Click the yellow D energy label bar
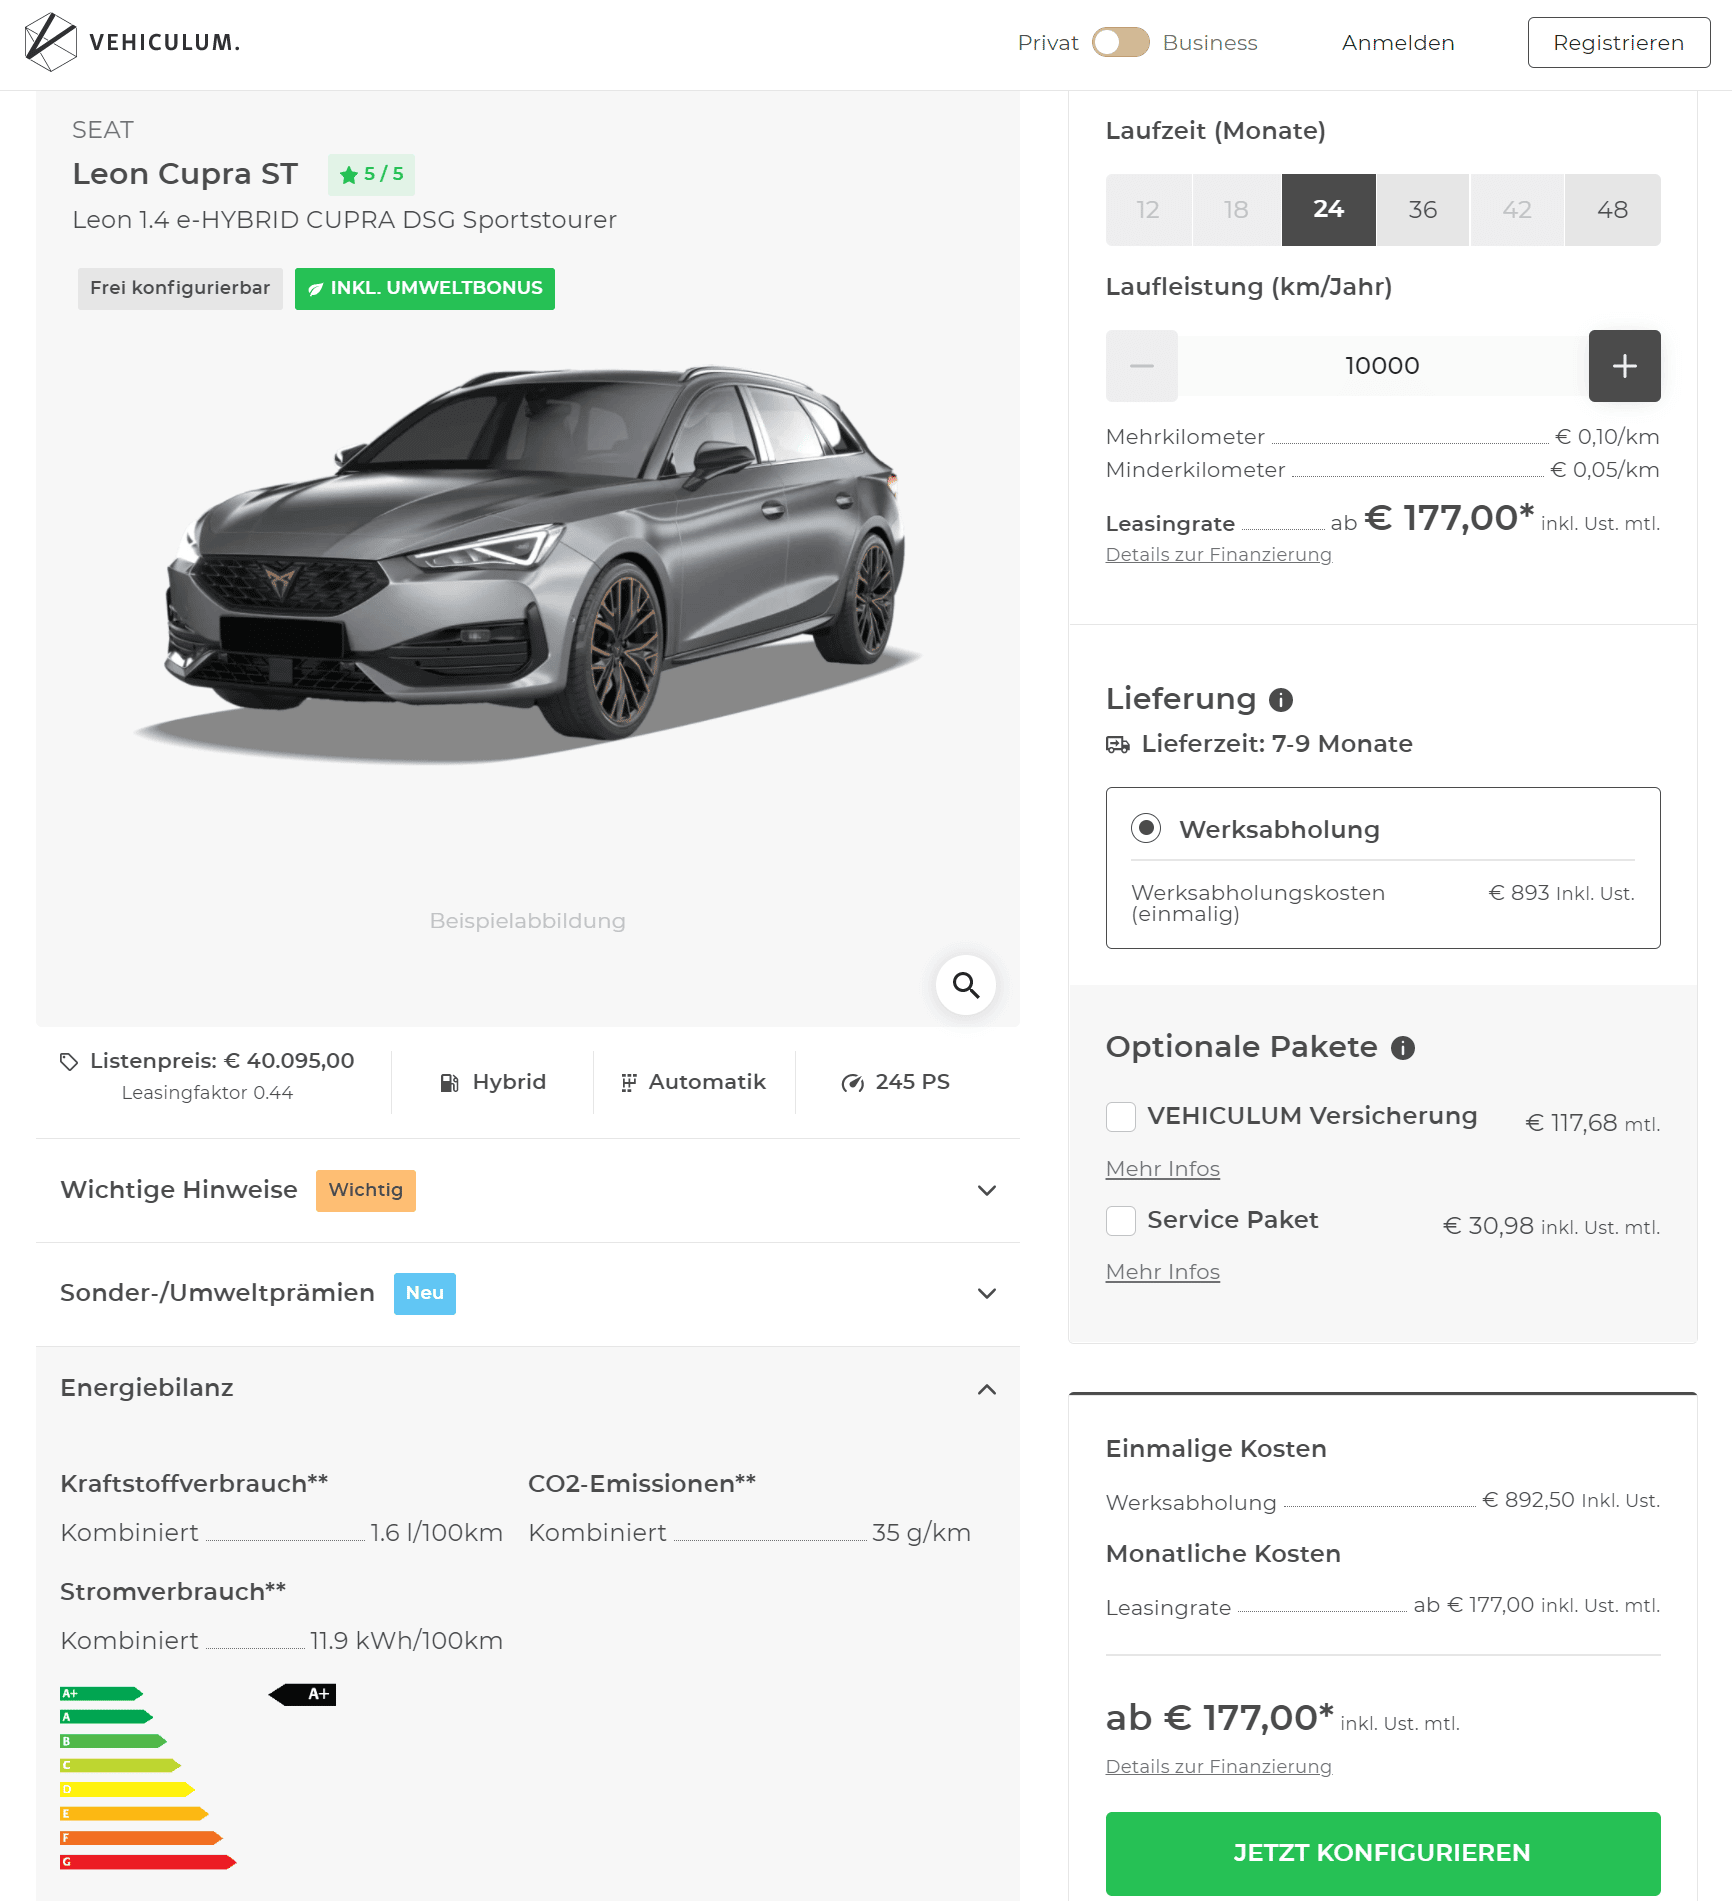1732x1901 pixels. pyautogui.click(x=127, y=1789)
